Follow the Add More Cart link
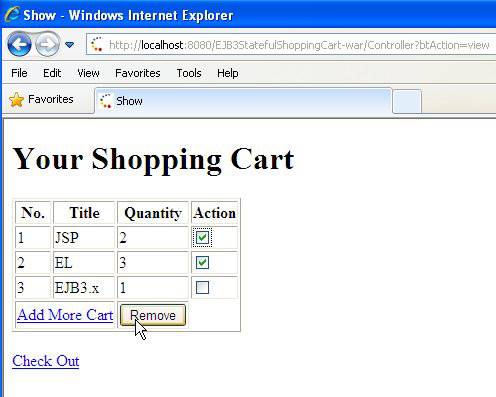The image size is (496, 397). tap(65, 315)
